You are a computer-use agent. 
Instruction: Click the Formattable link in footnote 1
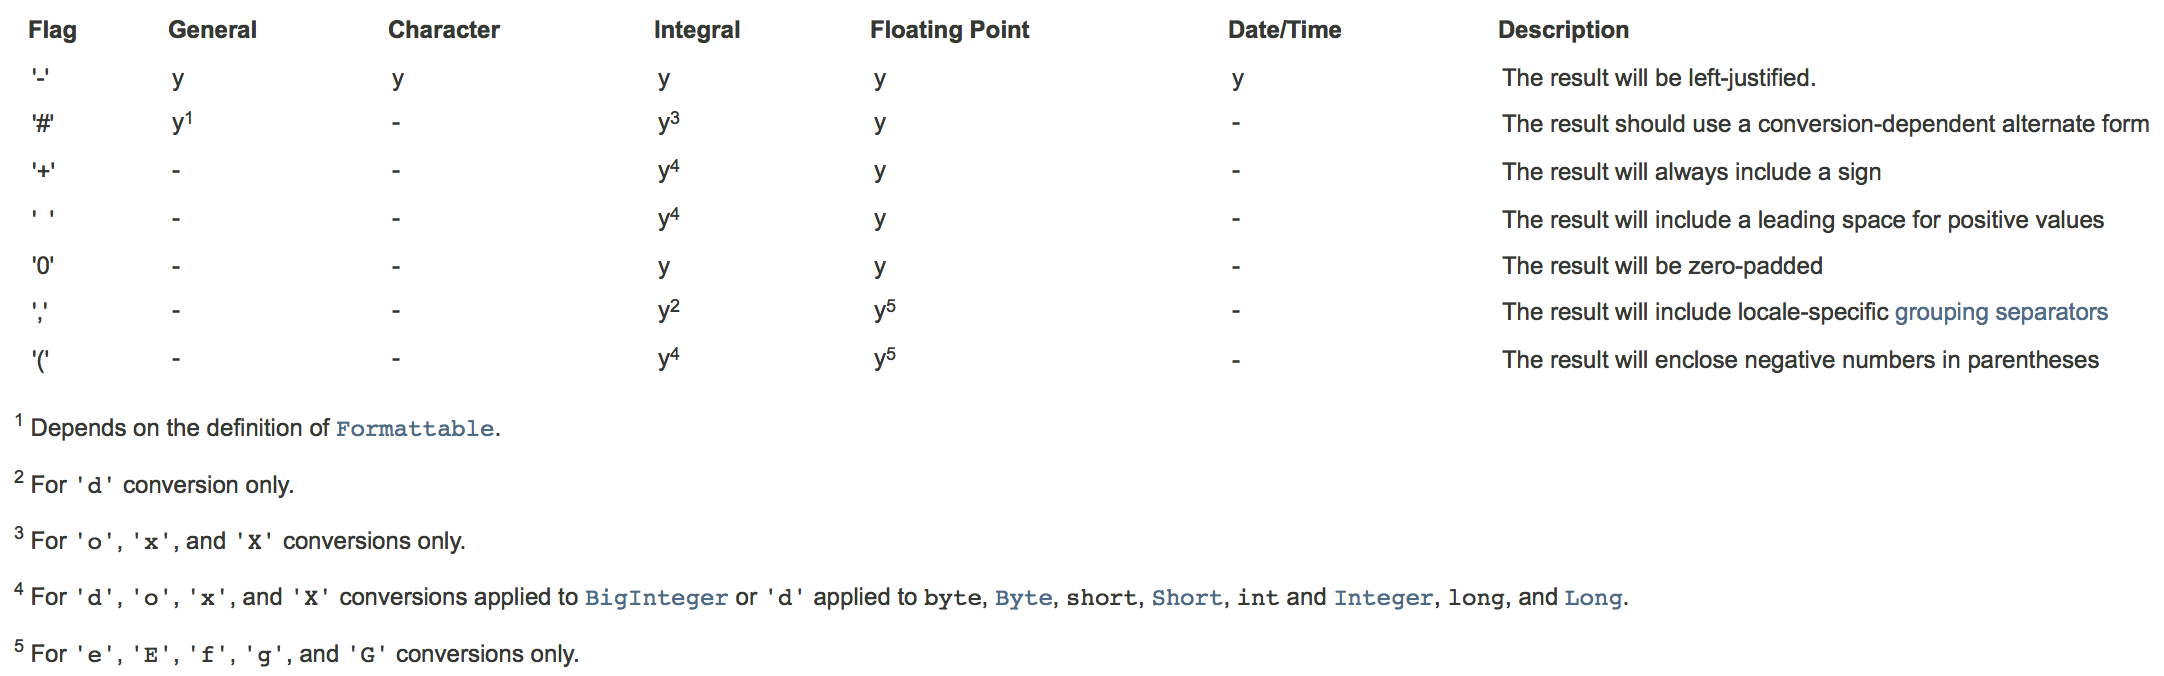[414, 428]
